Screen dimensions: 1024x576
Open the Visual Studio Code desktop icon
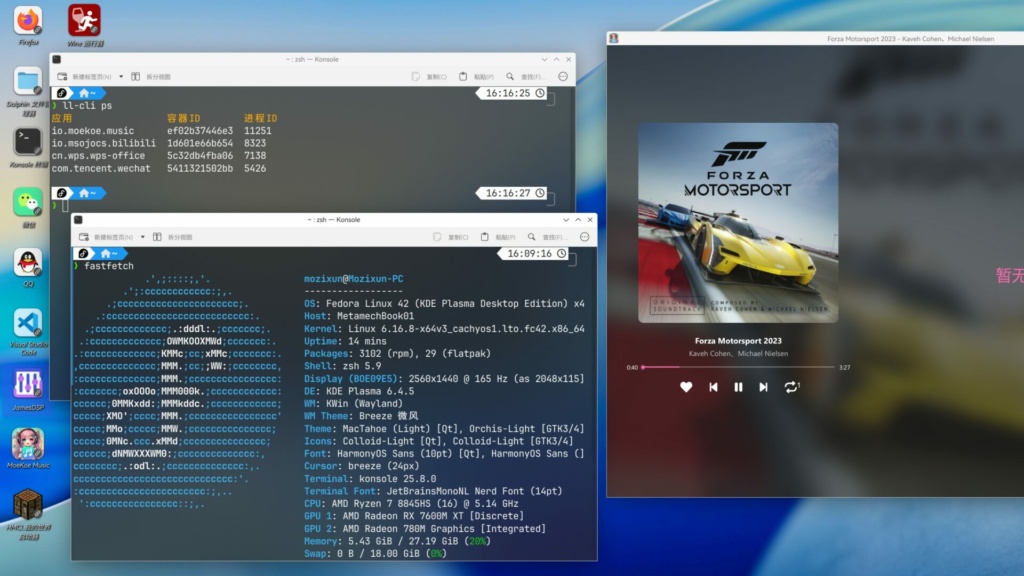[x=28, y=324]
